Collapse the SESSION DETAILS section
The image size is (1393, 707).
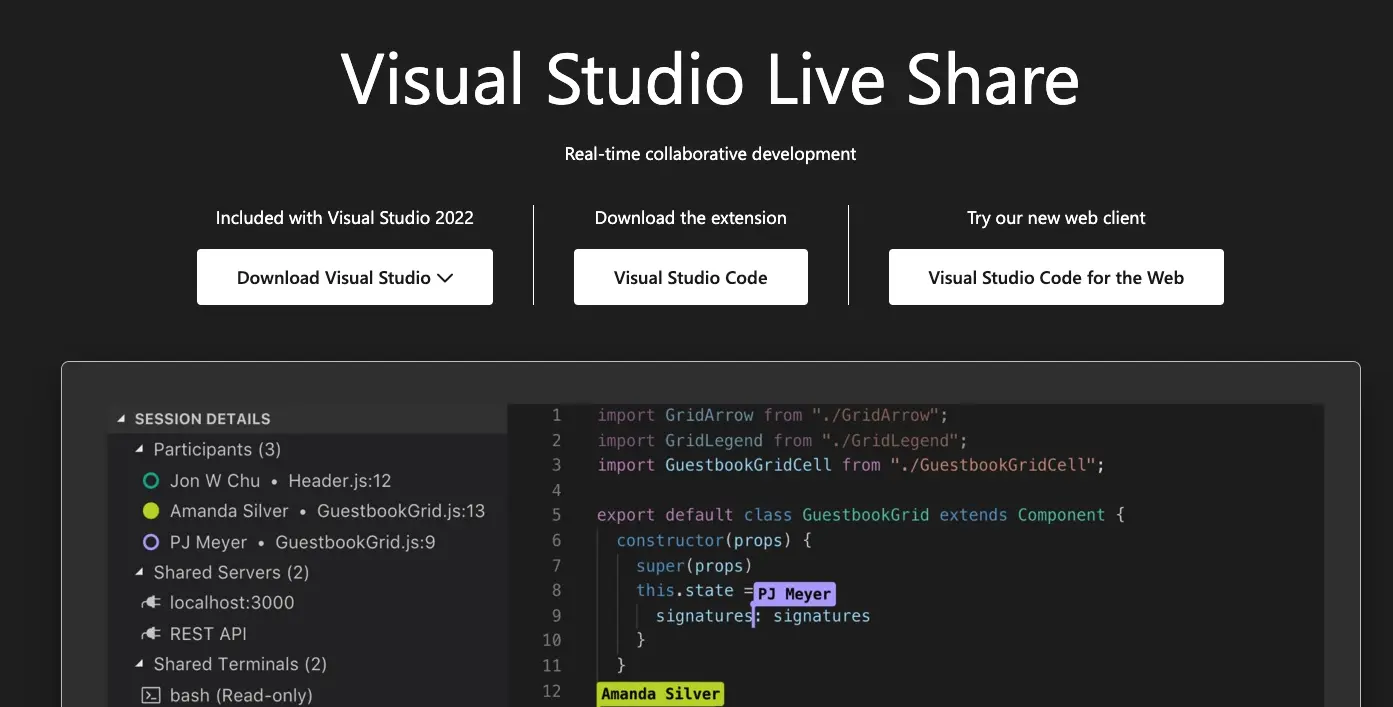121,419
